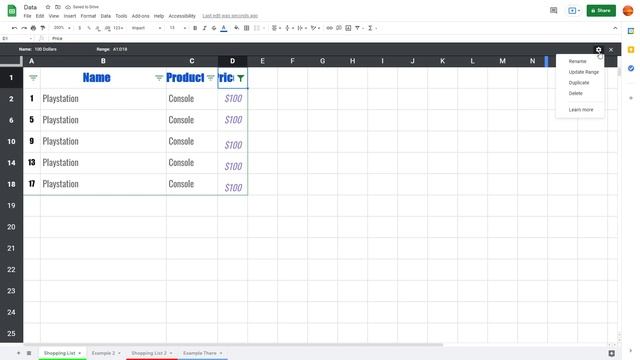Format as currency from toolbar
This screenshot has width=640, height=360.
pos(80,28)
